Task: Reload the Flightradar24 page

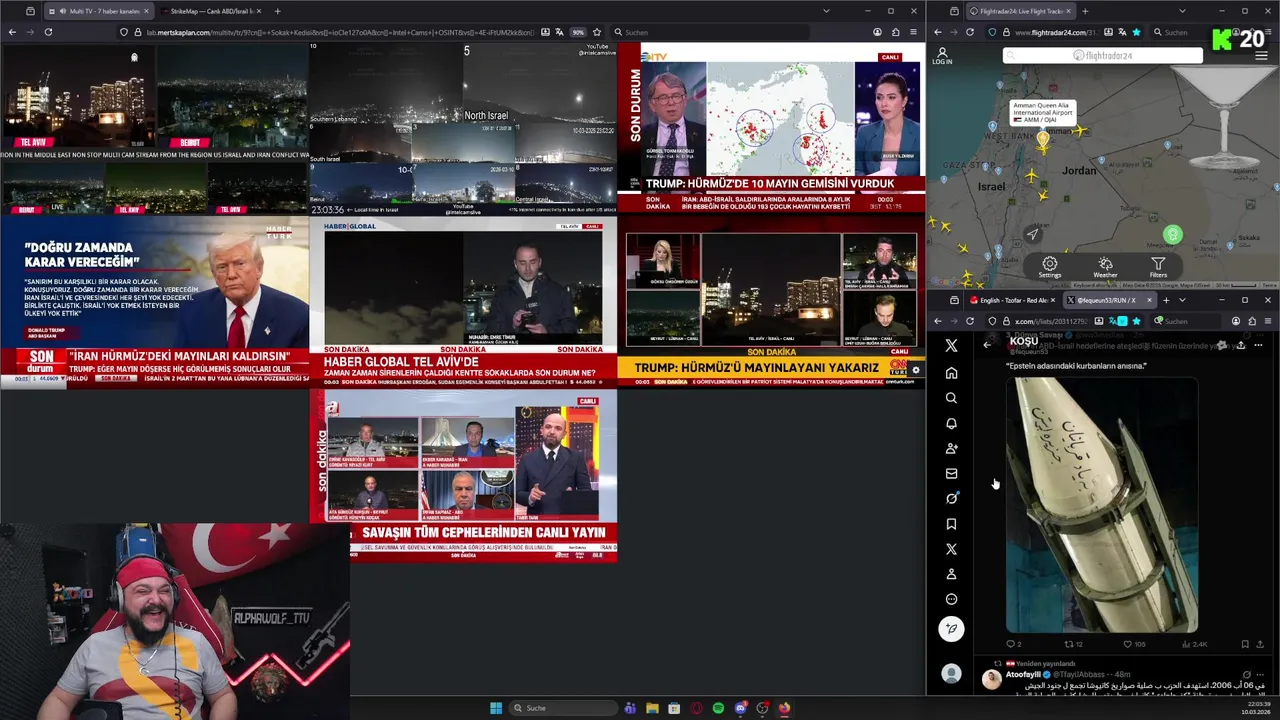Action: [x=969, y=32]
